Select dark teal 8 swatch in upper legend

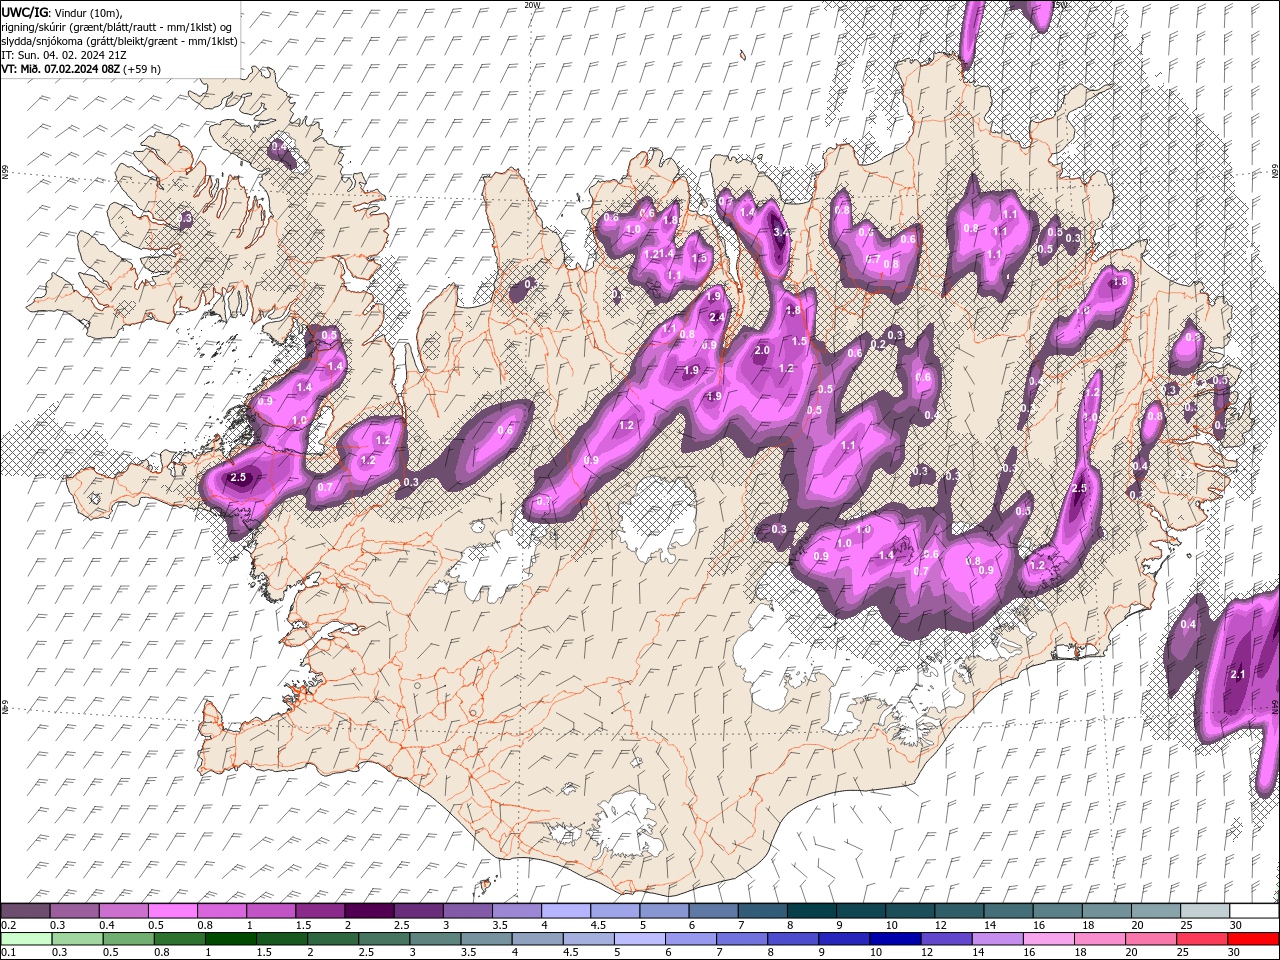point(812,911)
